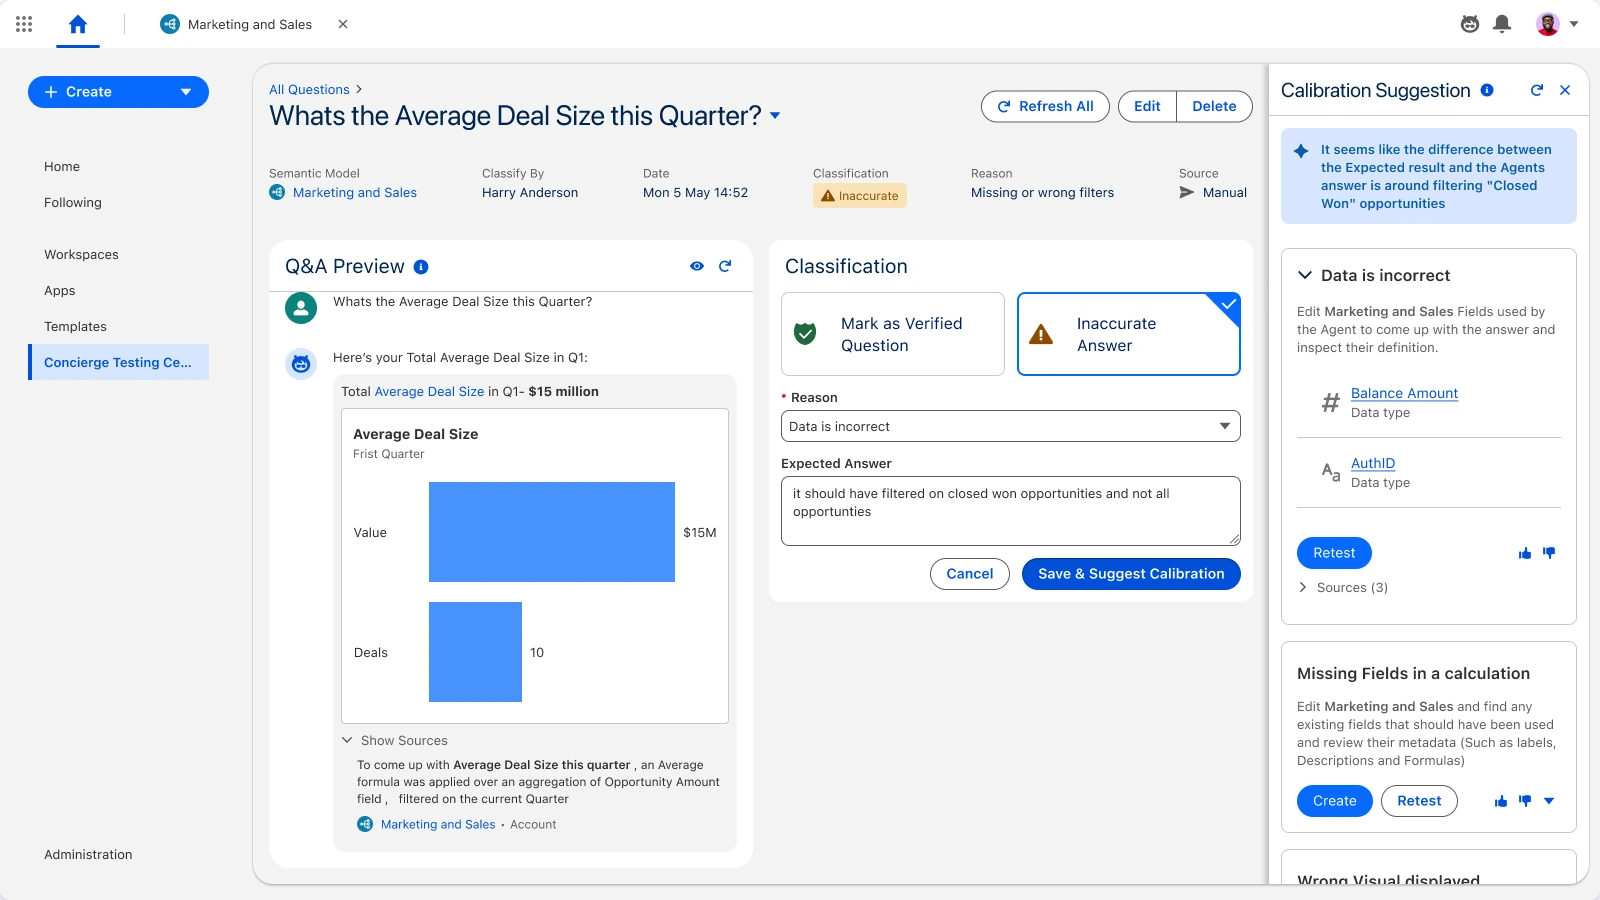The image size is (1600, 900).
Task: Click Cancel in Classification
Action: pyautogui.click(x=970, y=574)
